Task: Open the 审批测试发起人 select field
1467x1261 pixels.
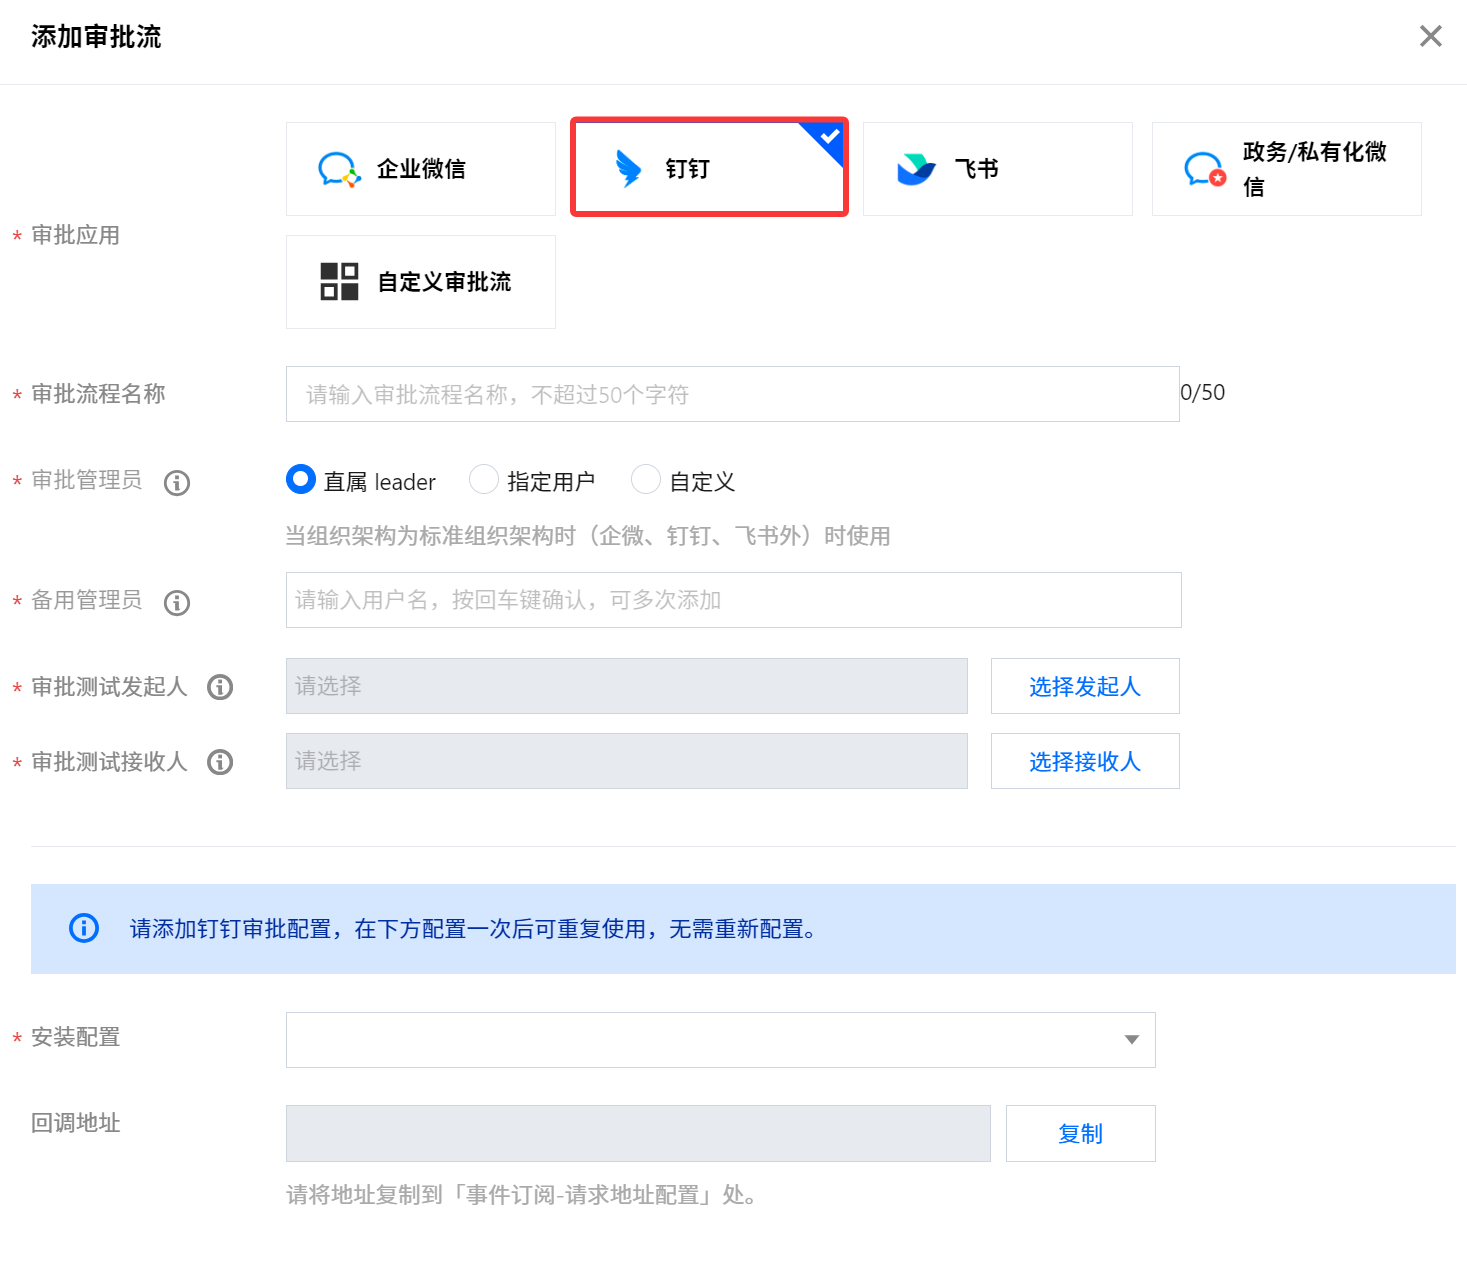Action: (x=626, y=686)
